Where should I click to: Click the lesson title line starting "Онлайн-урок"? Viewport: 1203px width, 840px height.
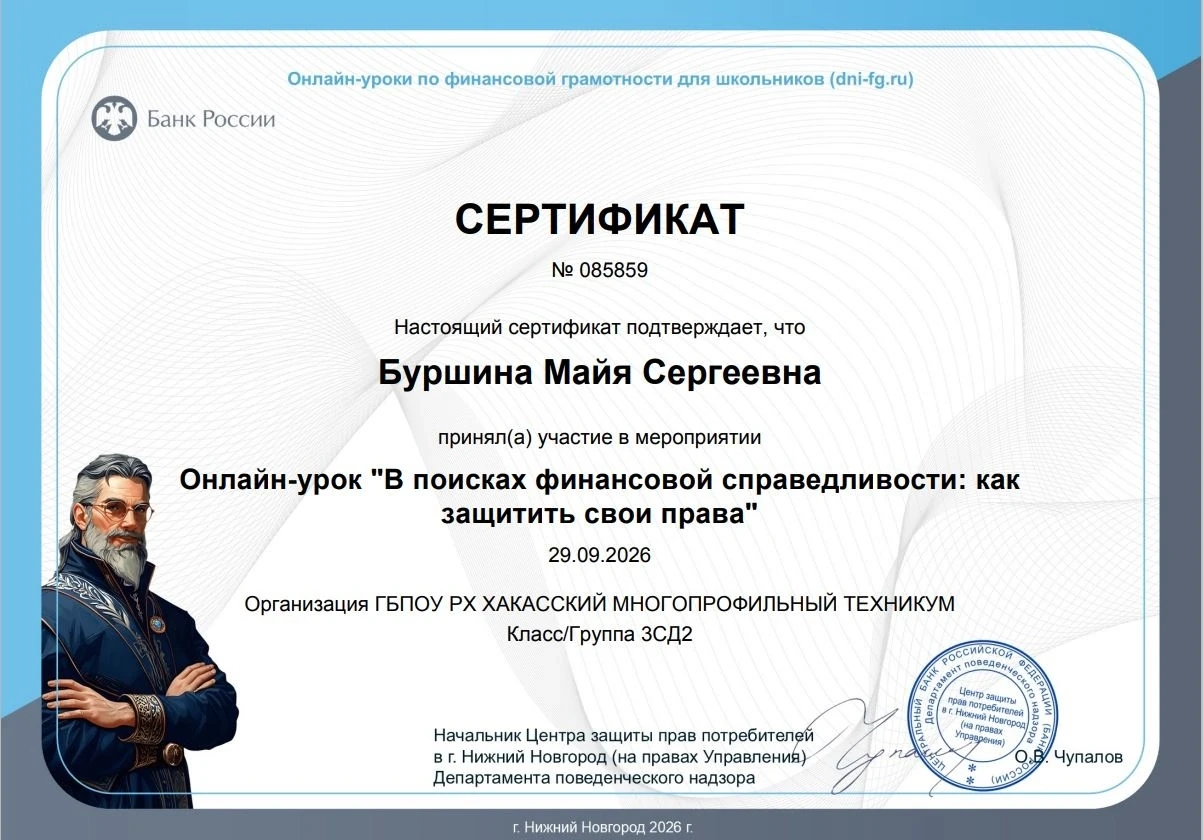point(600,479)
